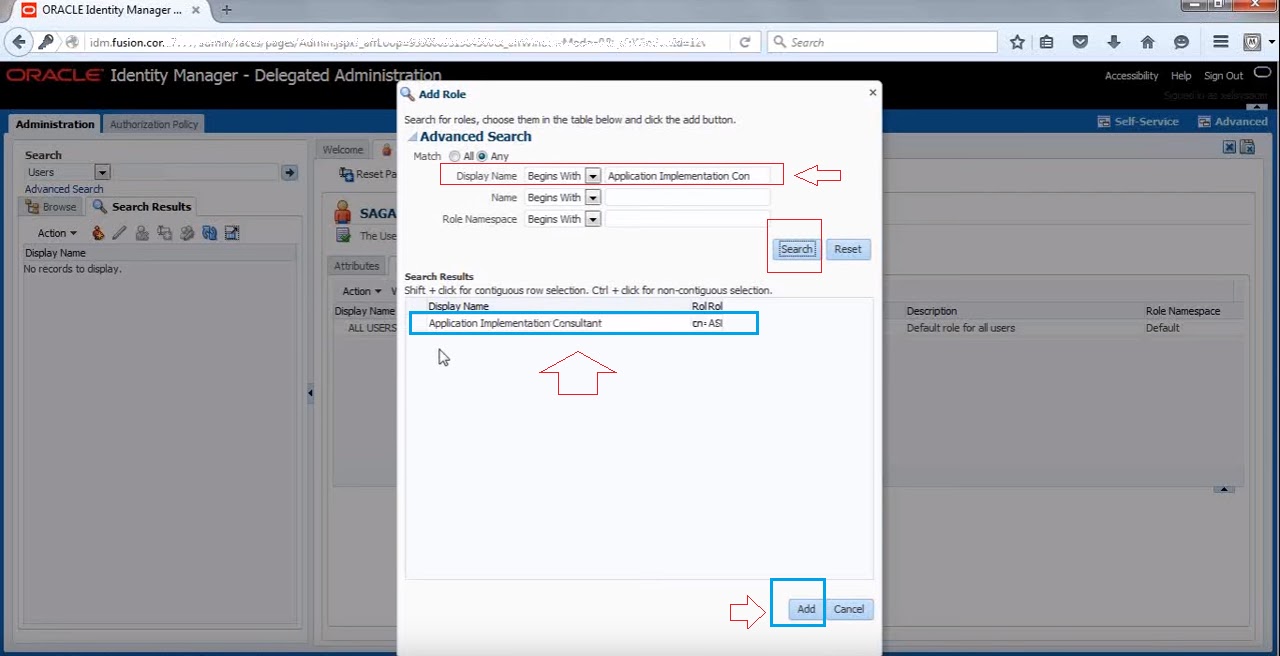Image resolution: width=1280 pixels, height=656 pixels.
Task: Switch to the Administration tab
Action: click(x=55, y=124)
